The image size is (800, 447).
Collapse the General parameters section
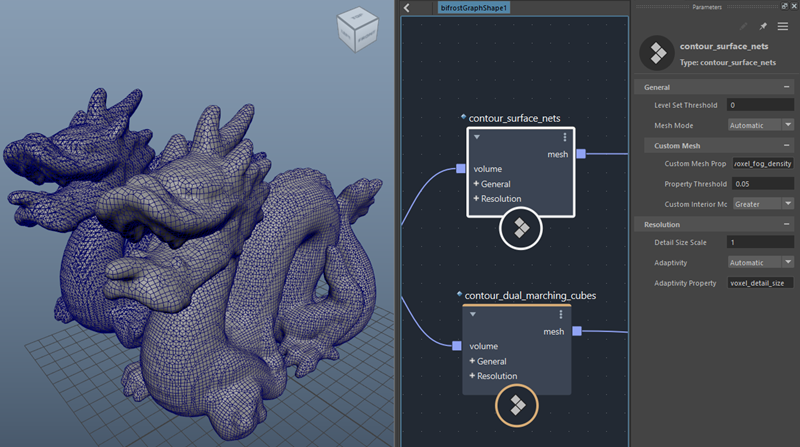click(x=786, y=87)
